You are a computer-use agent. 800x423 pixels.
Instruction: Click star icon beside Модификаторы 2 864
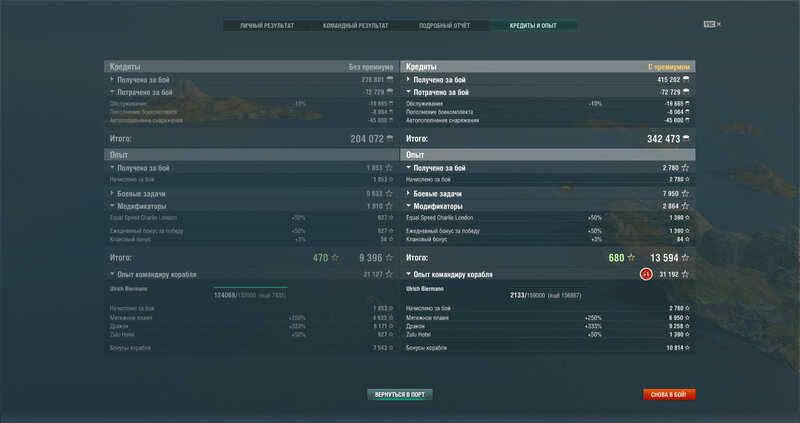click(x=685, y=206)
